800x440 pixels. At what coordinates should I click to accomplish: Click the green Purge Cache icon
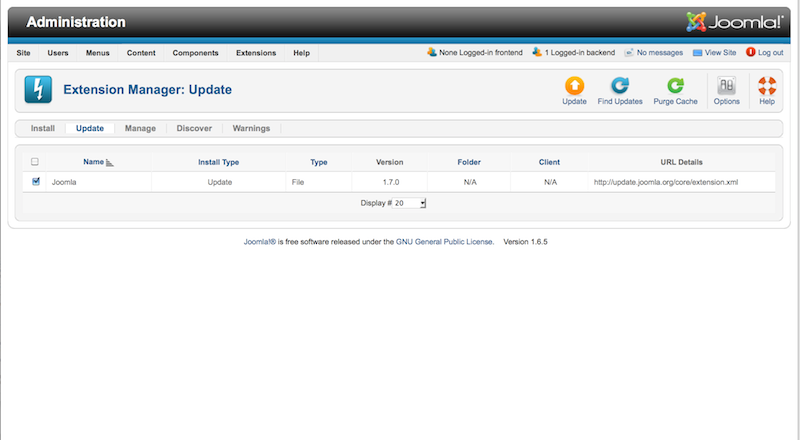[x=675, y=87]
